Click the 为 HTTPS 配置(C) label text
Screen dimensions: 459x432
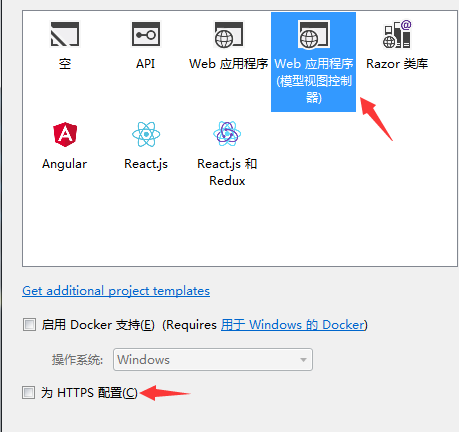point(89,393)
